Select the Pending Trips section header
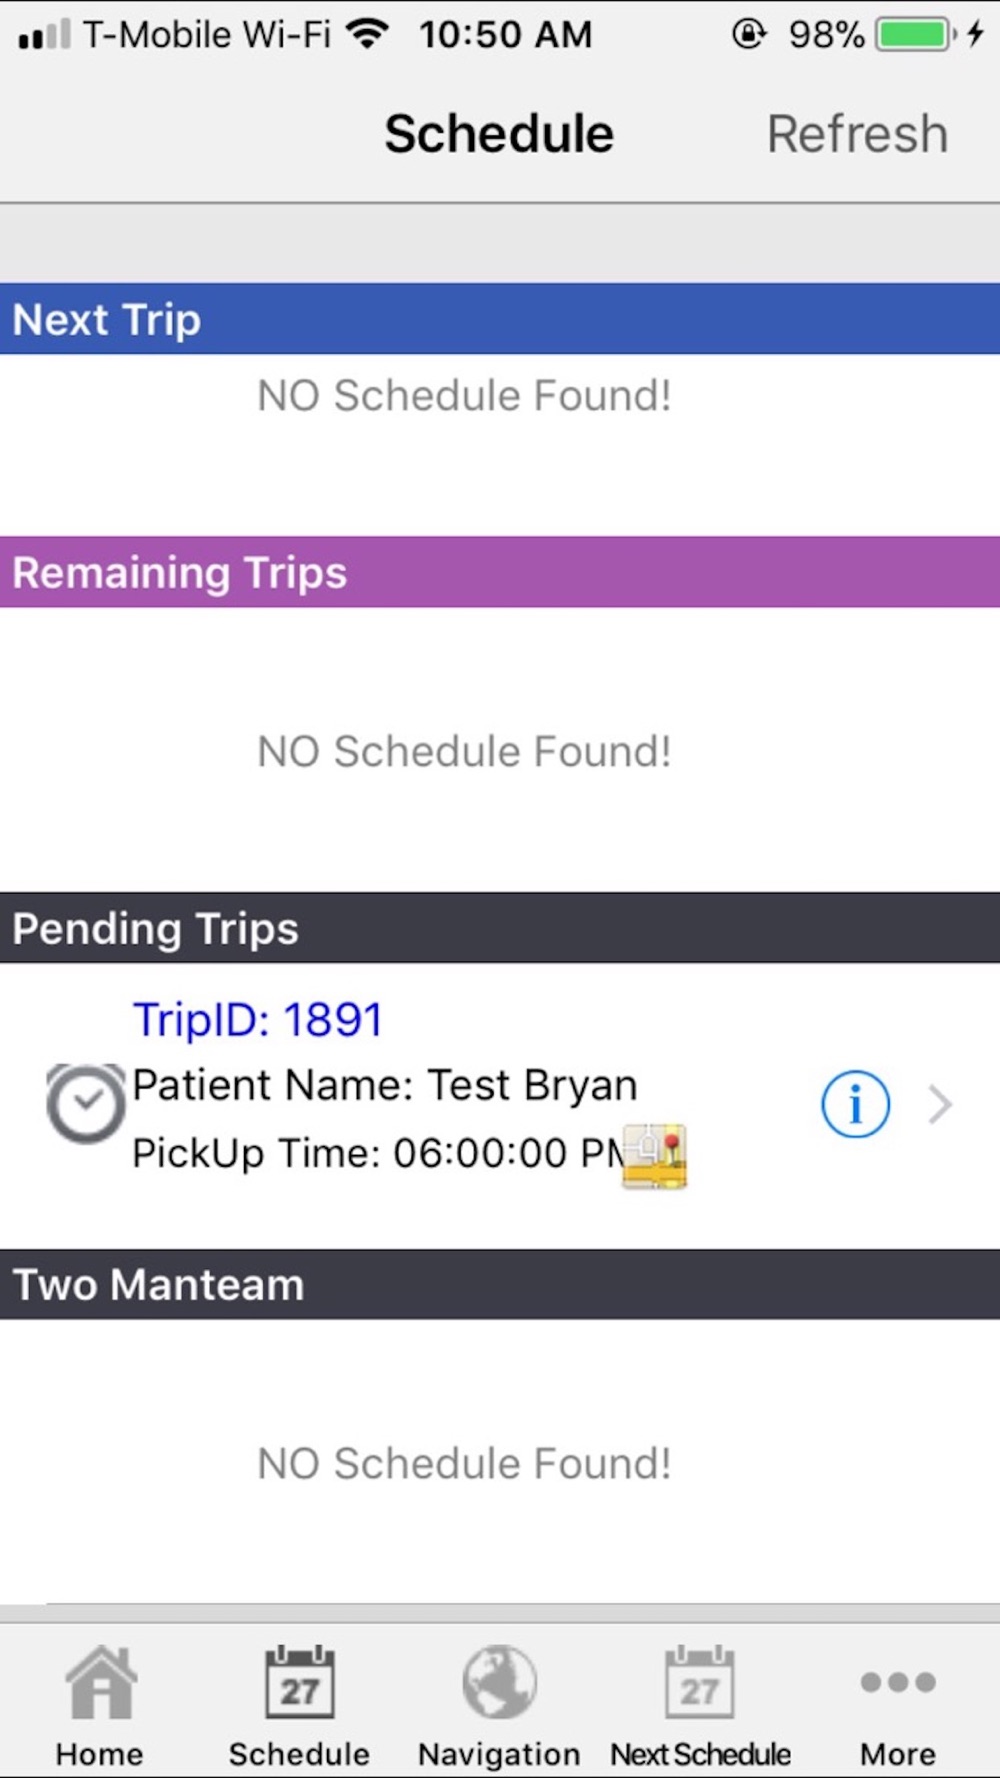 (500, 928)
